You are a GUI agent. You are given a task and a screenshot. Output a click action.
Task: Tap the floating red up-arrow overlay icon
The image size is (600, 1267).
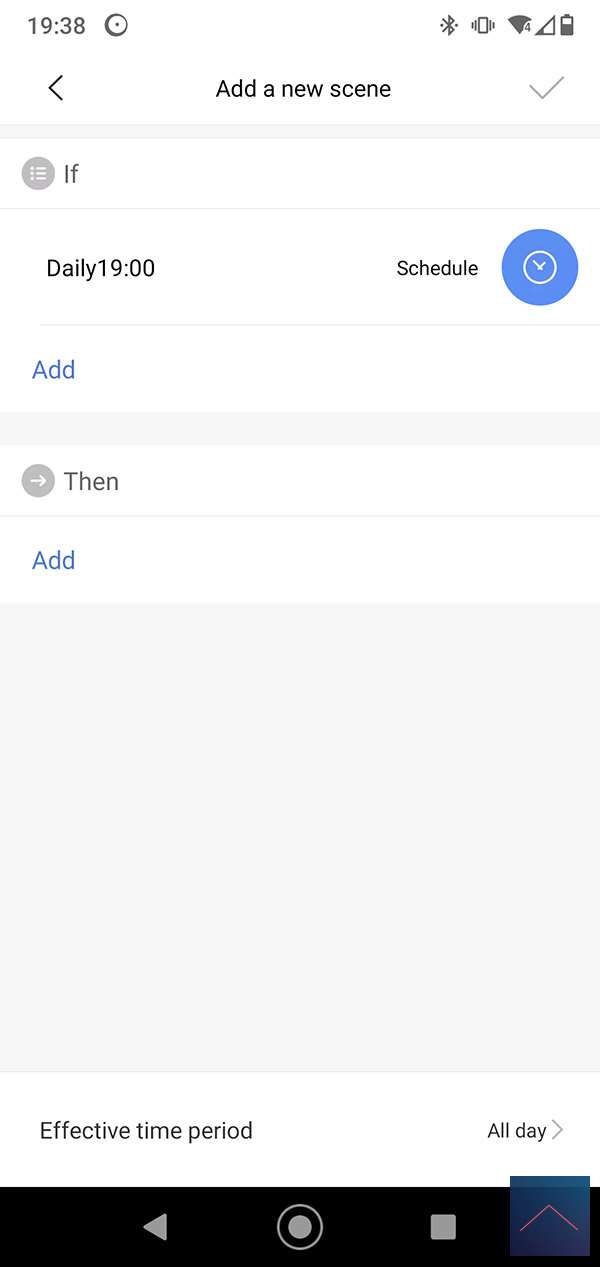coord(549,1216)
